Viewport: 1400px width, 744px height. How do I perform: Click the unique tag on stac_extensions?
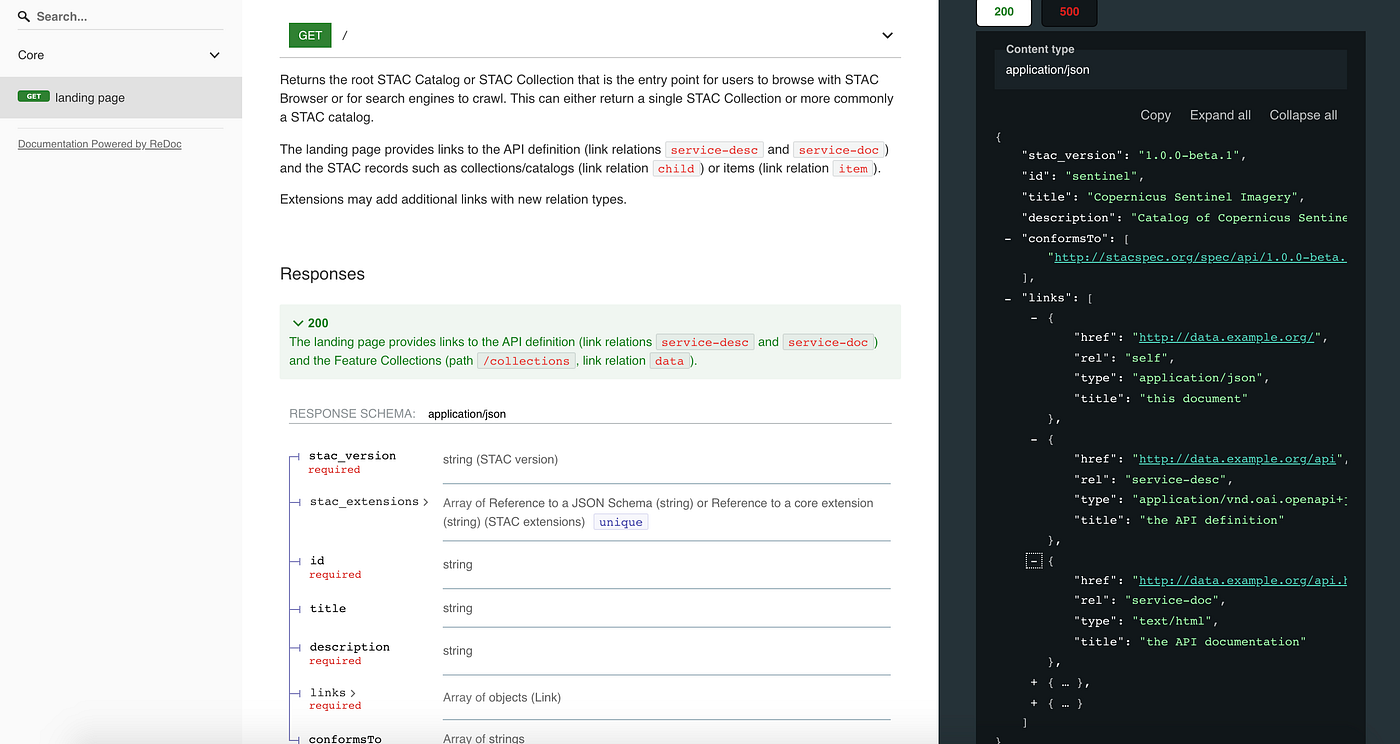click(620, 522)
